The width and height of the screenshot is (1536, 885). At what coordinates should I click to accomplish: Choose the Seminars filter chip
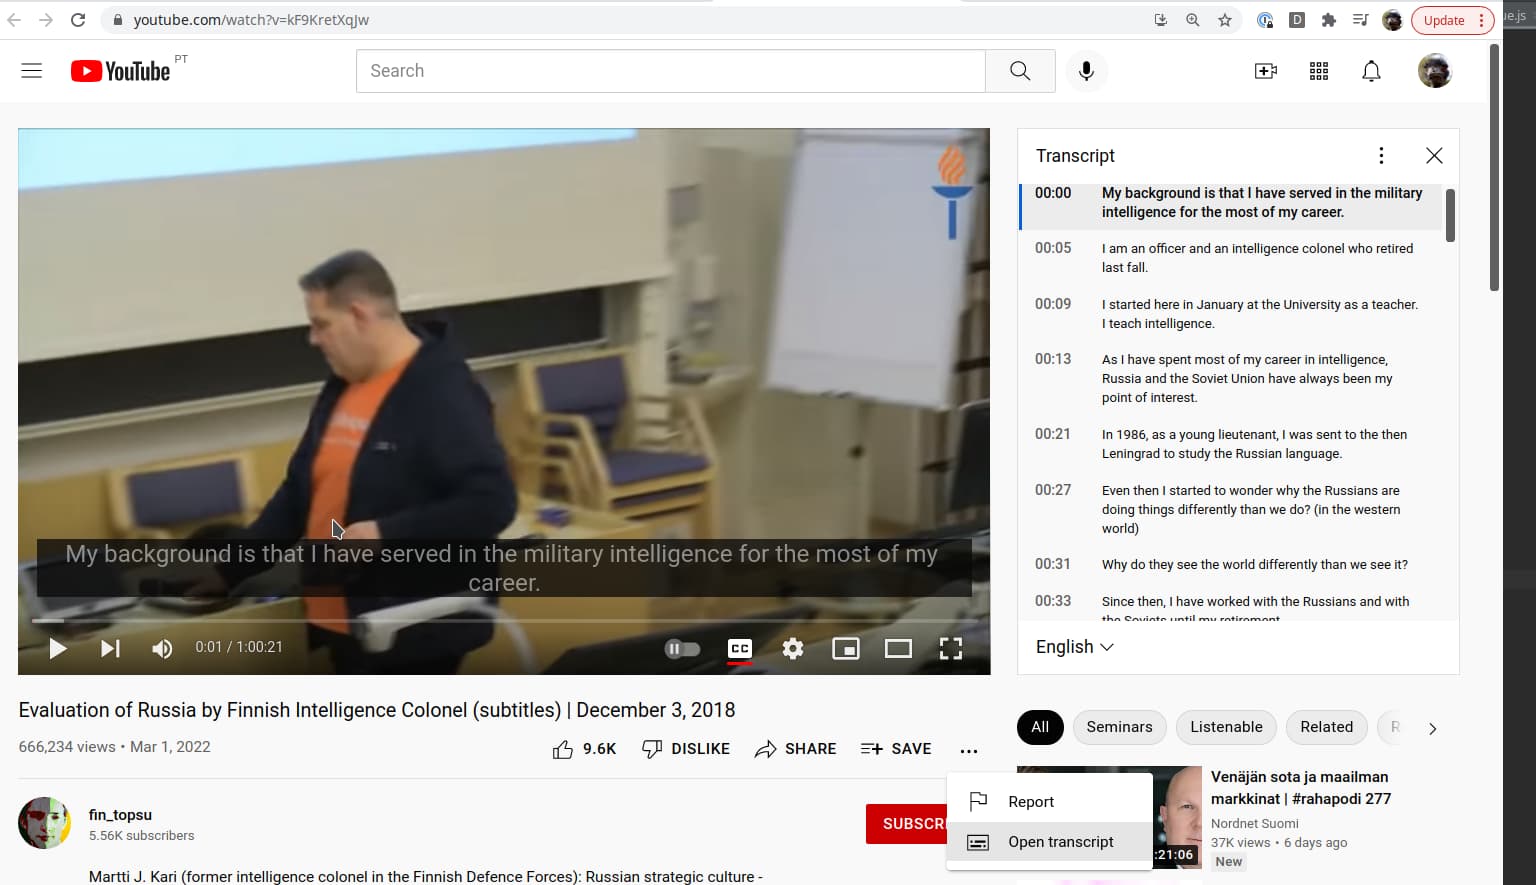coord(1119,727)
